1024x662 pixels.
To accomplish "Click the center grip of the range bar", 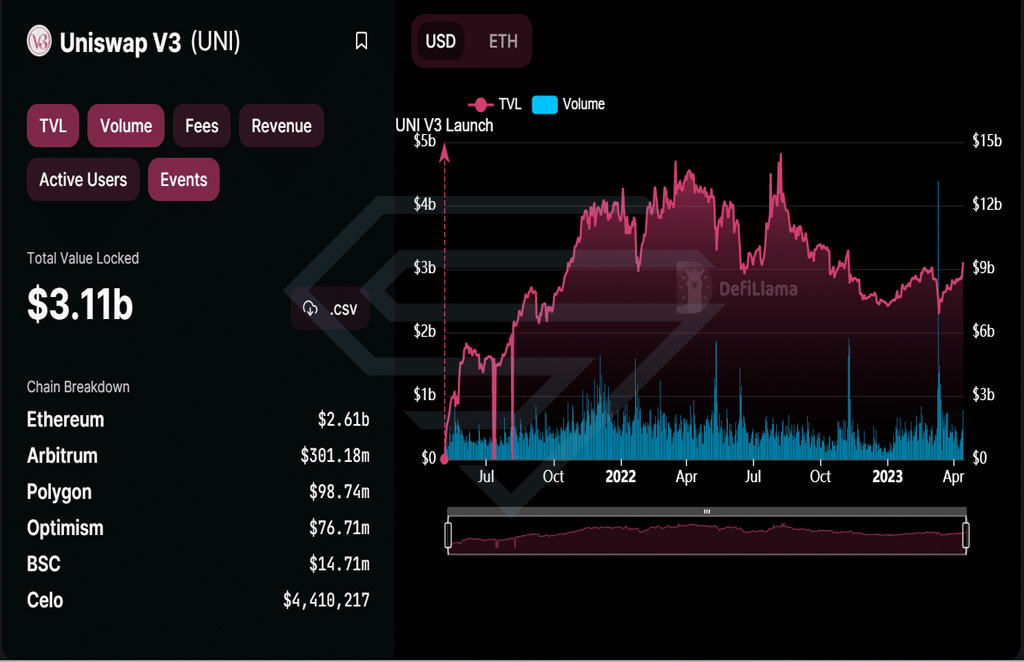I will point(707,511).
